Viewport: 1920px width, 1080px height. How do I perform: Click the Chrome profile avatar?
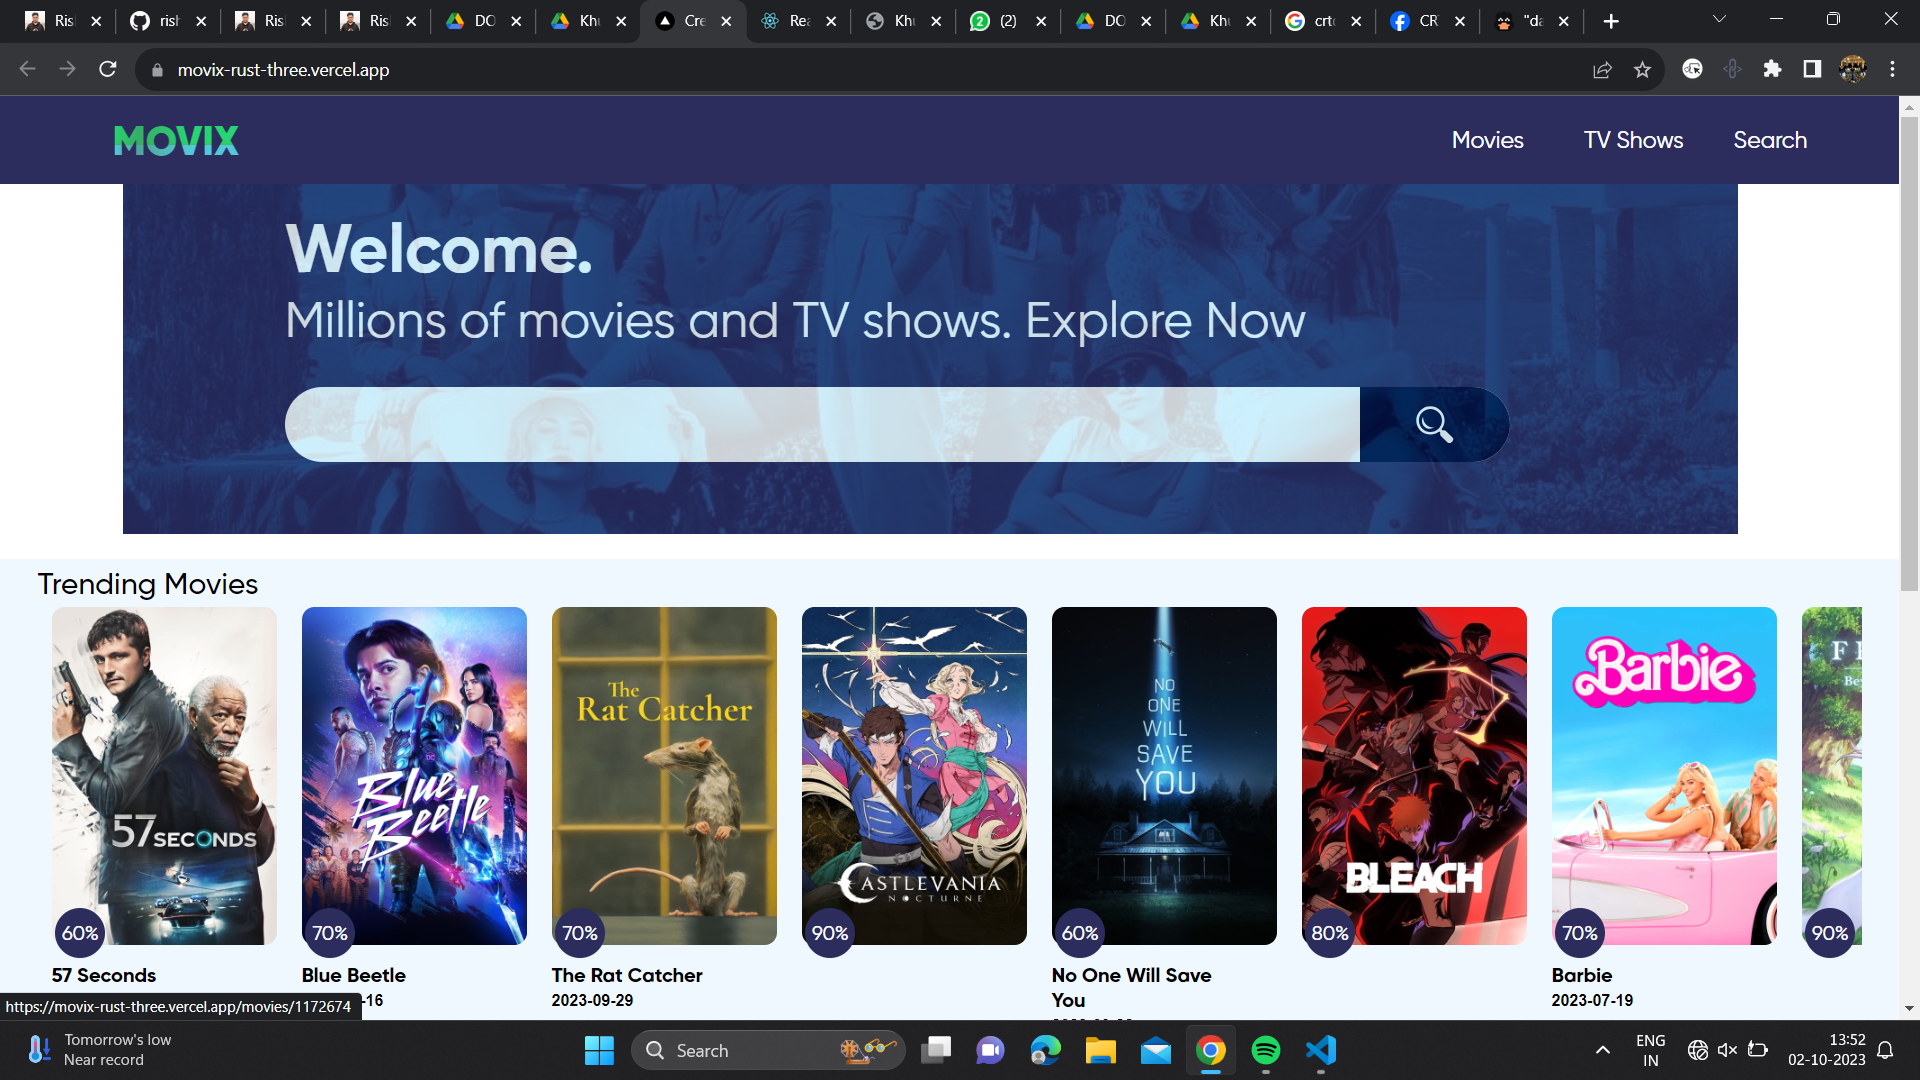tap(1852, 69)
